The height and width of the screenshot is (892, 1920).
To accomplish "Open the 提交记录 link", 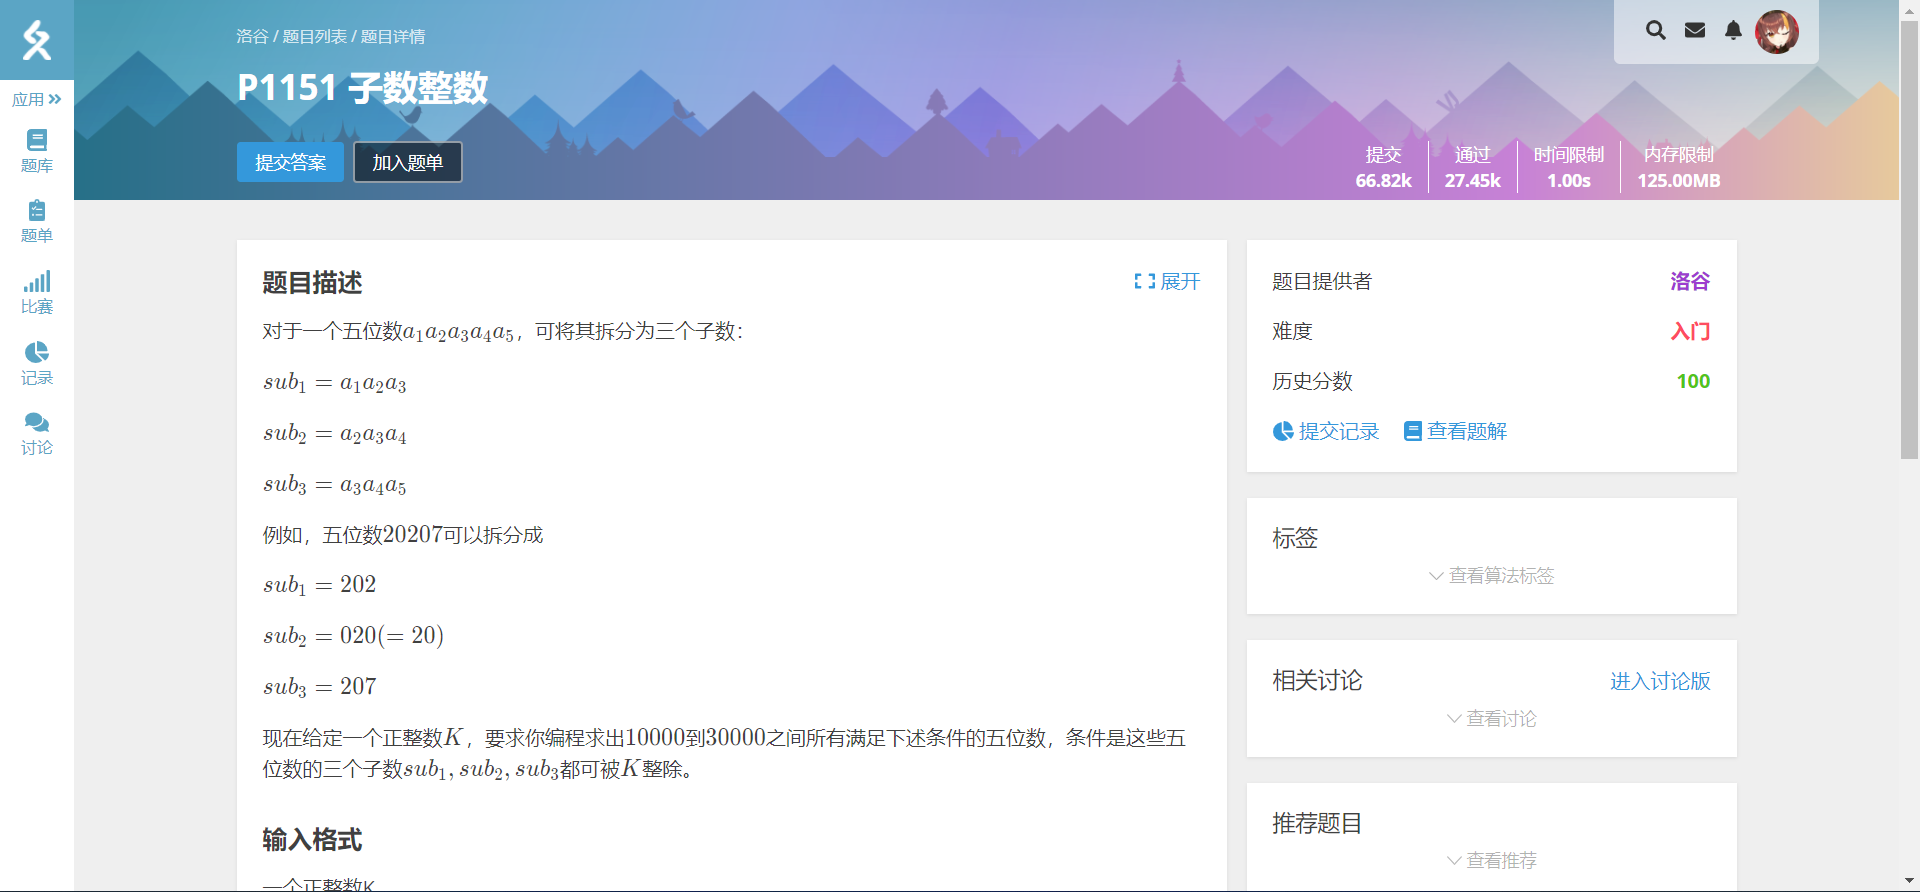I will click(1326, 431).
